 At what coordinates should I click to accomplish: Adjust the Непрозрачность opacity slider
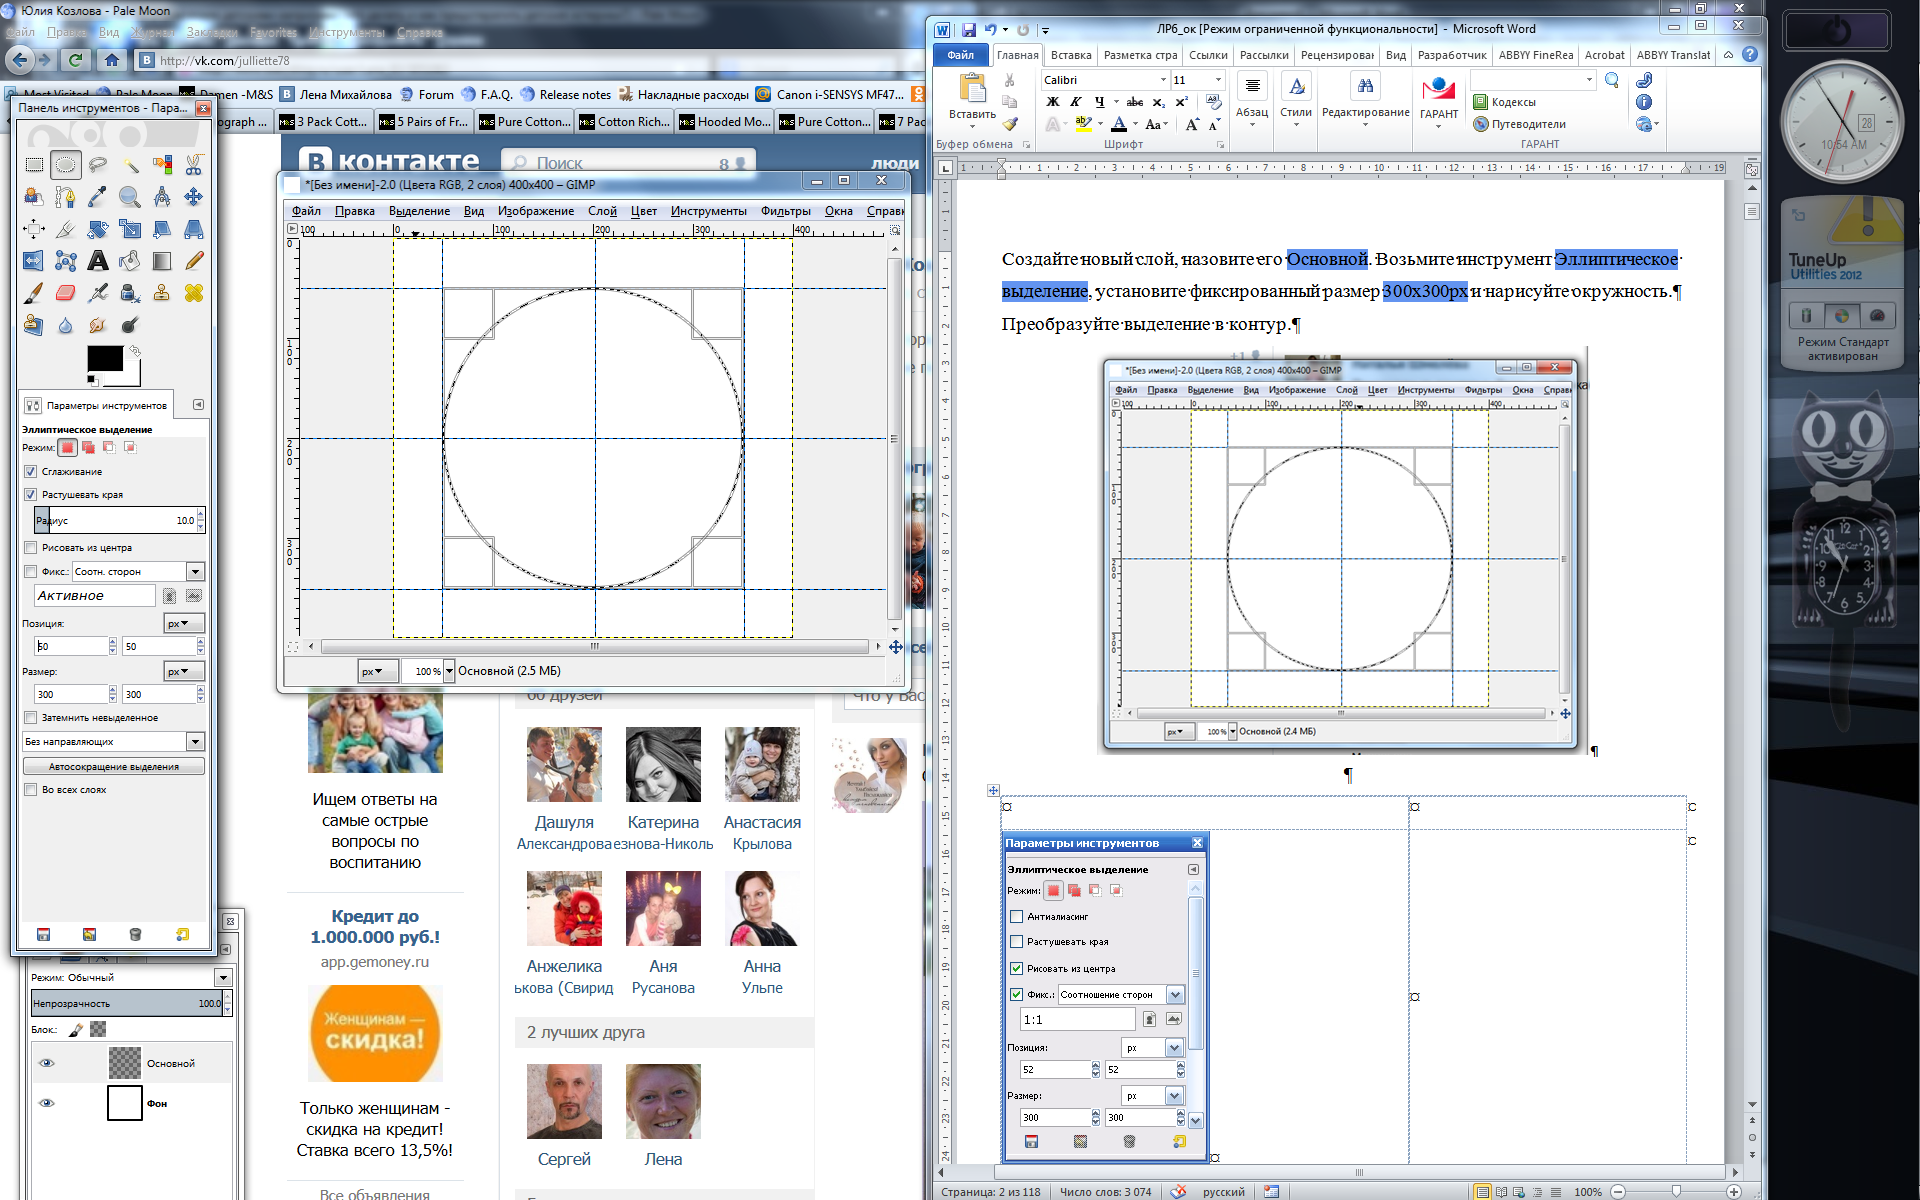127,1003
